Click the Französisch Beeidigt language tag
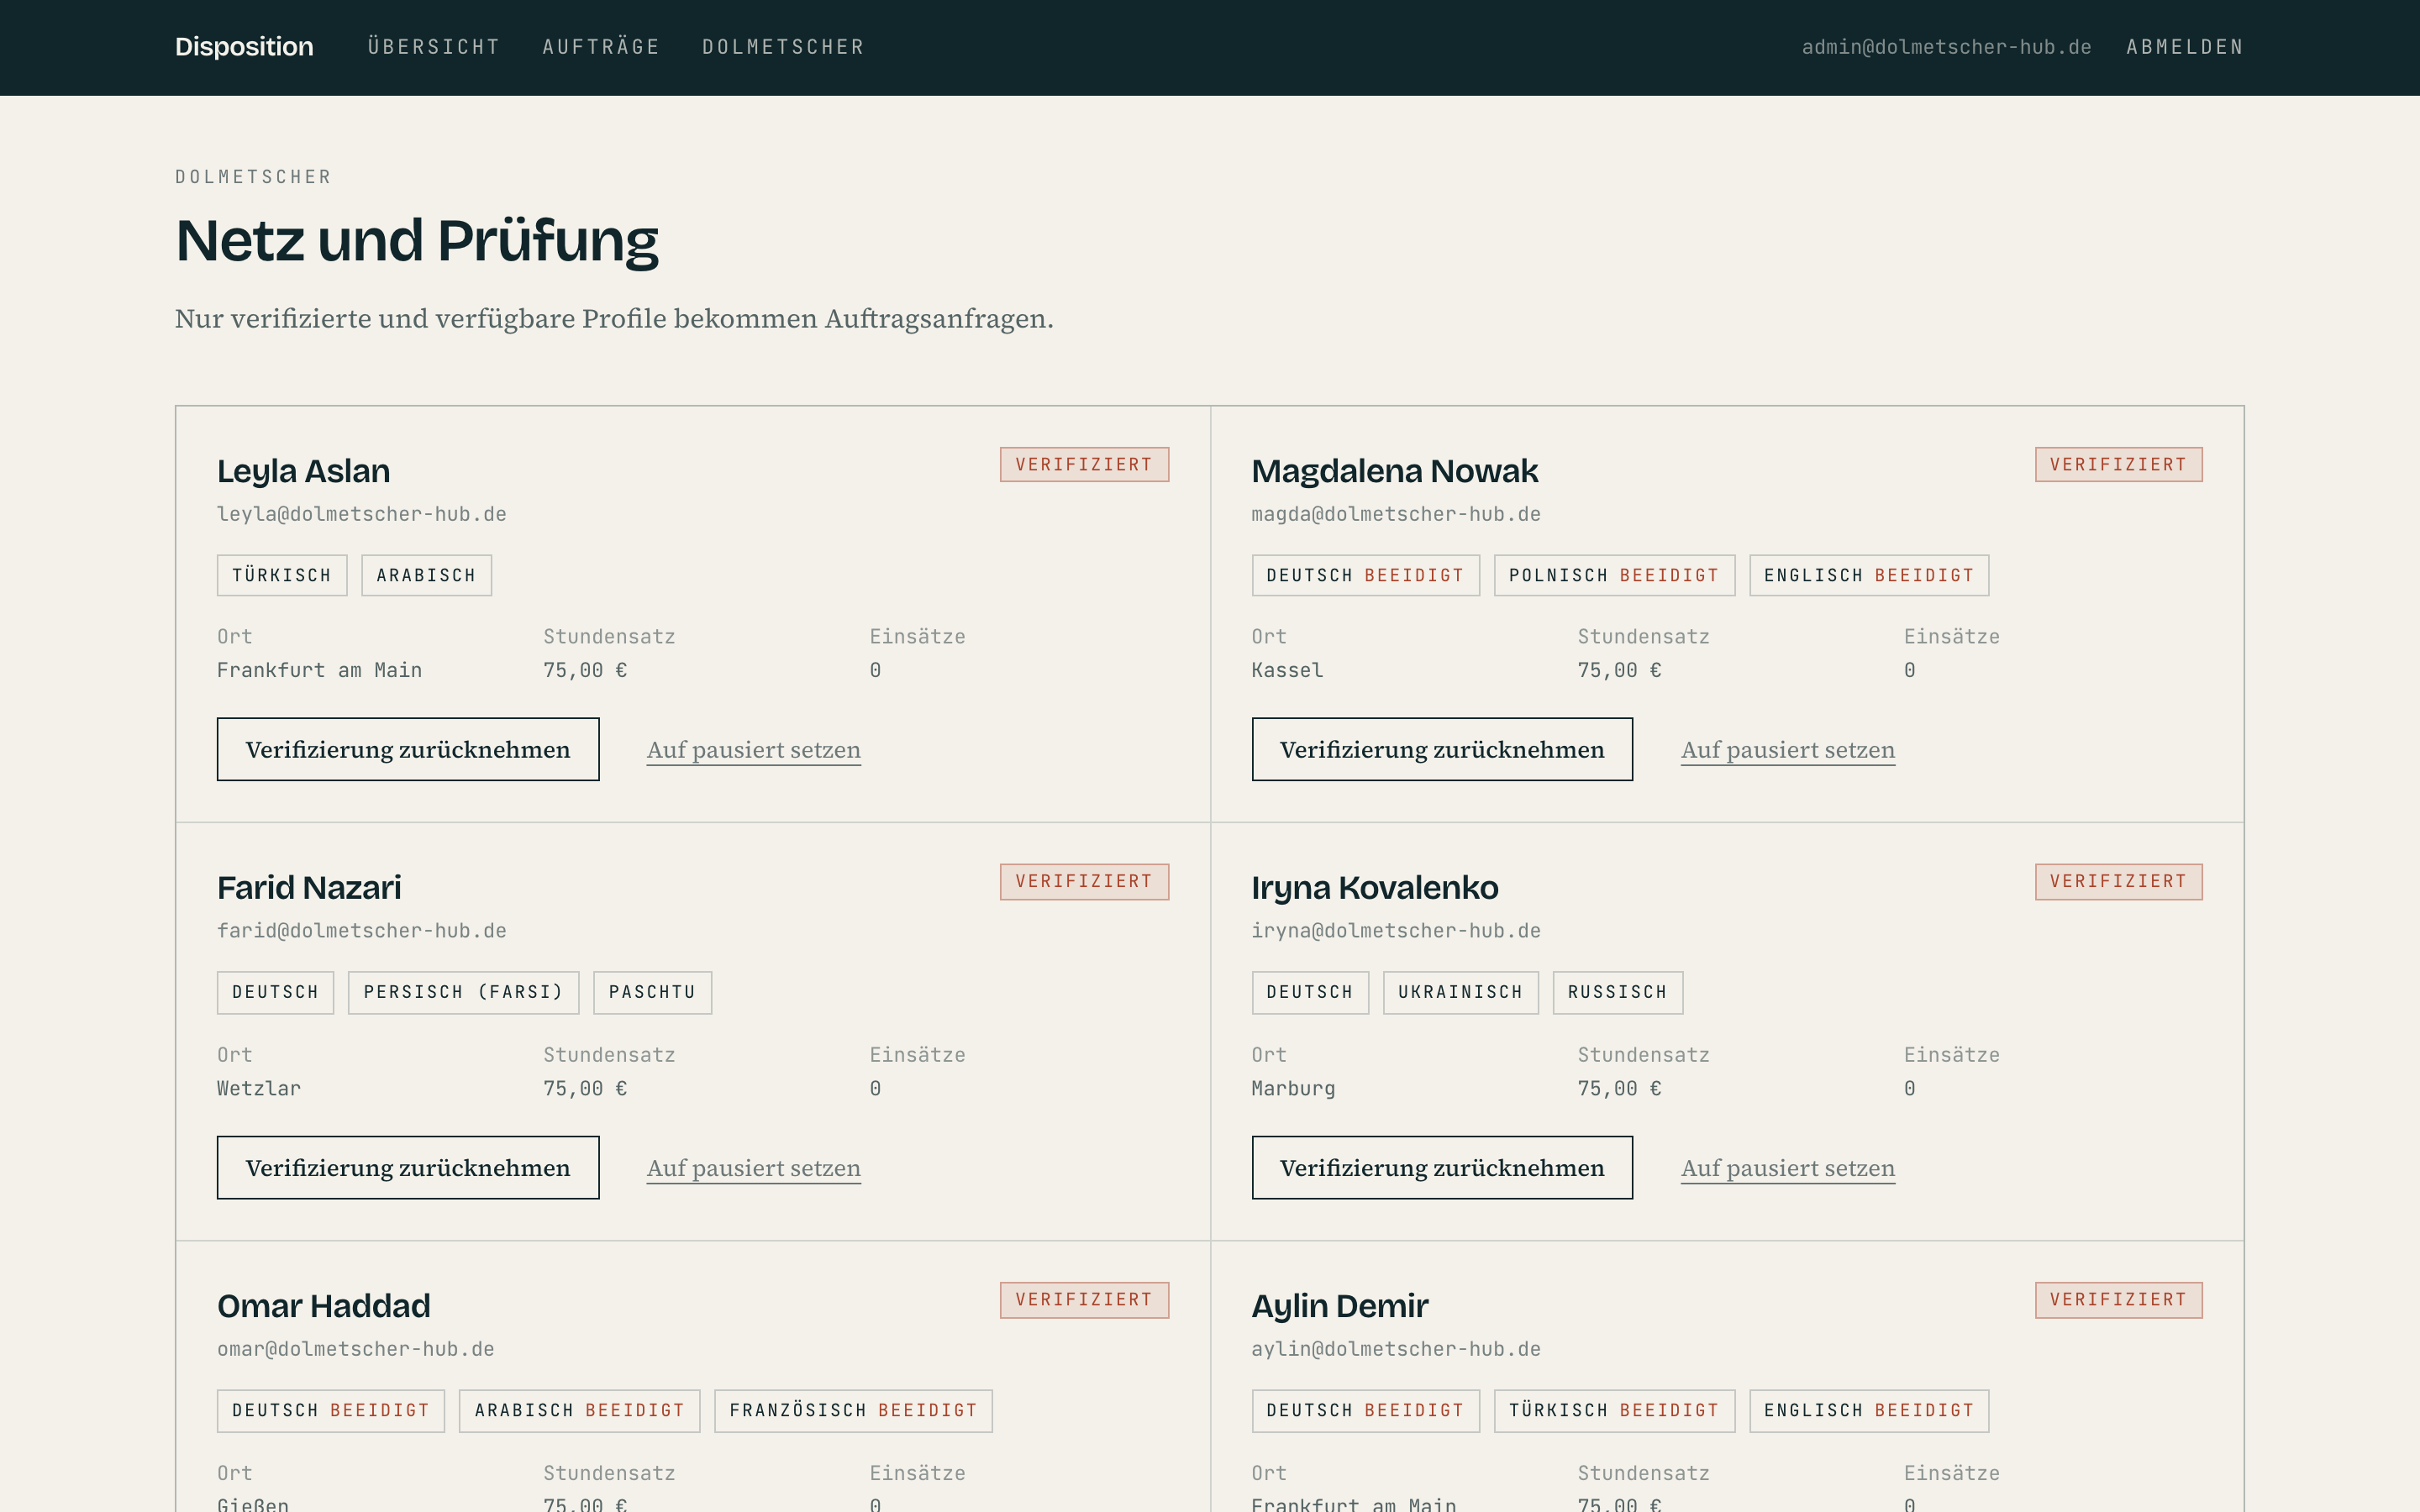Viewport: 2420px width, 1512px height. tap(853, 1410)
